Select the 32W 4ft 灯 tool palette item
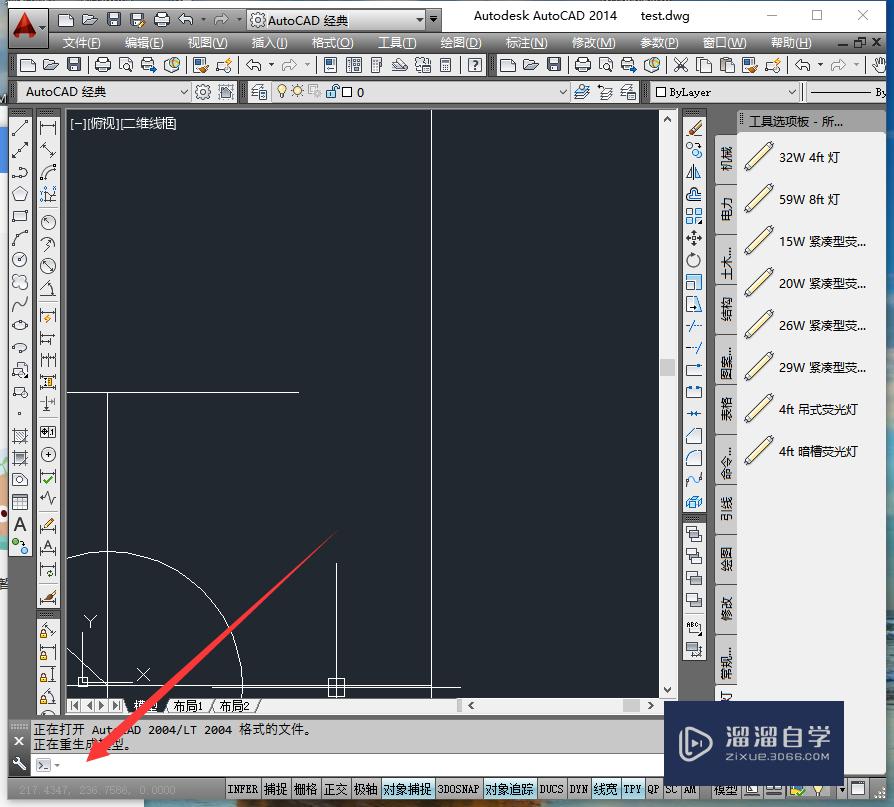Viewport: 894px width, 807px height. [x=810, y=157]
